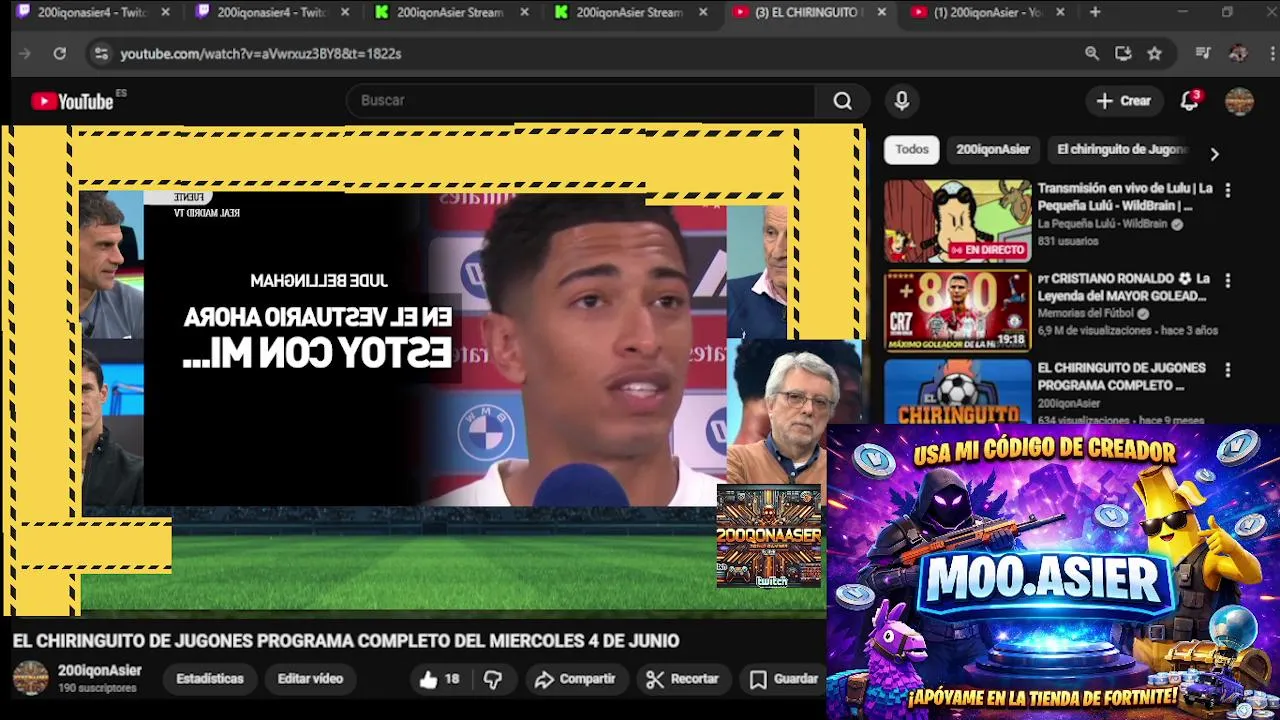The image size is (1280, 720).
Task: Open the El Chiringuito suggestion thumbnail
Action: click(957, 391)
